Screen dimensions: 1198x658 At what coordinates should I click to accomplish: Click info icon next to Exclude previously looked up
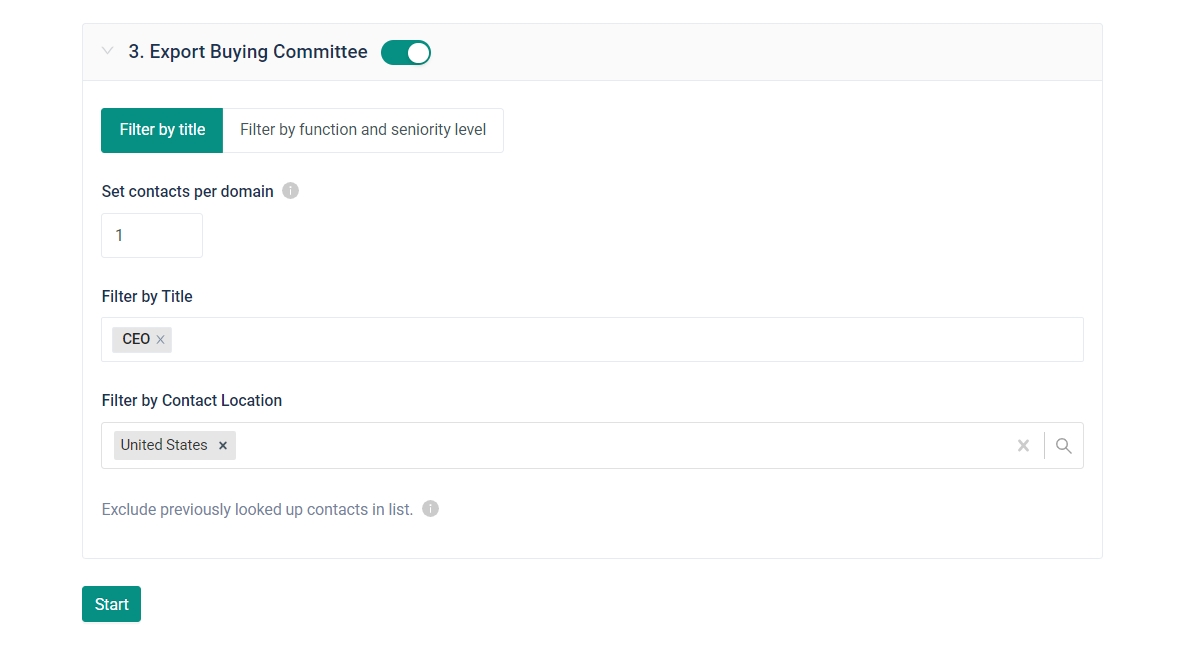click(x=430, y=509)
